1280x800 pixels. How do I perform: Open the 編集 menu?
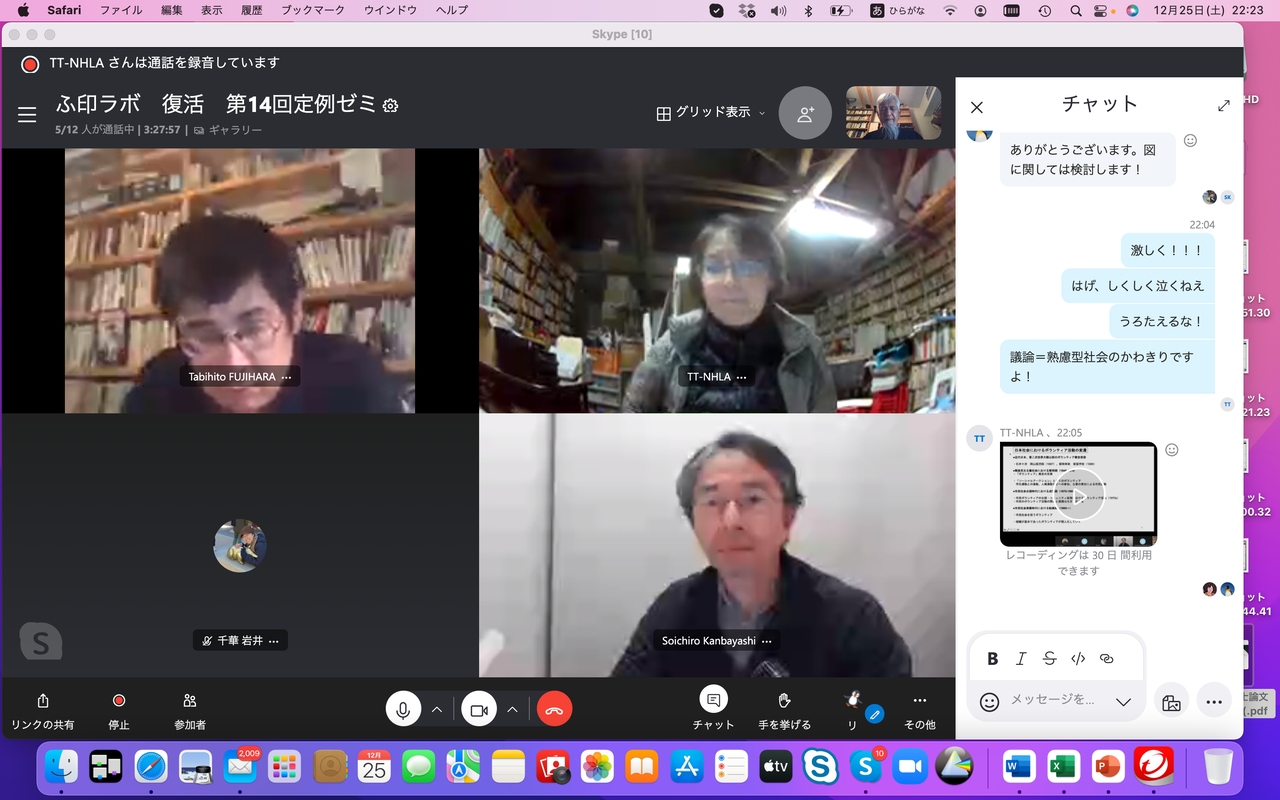pyautogui.click(x=172, y=10)
